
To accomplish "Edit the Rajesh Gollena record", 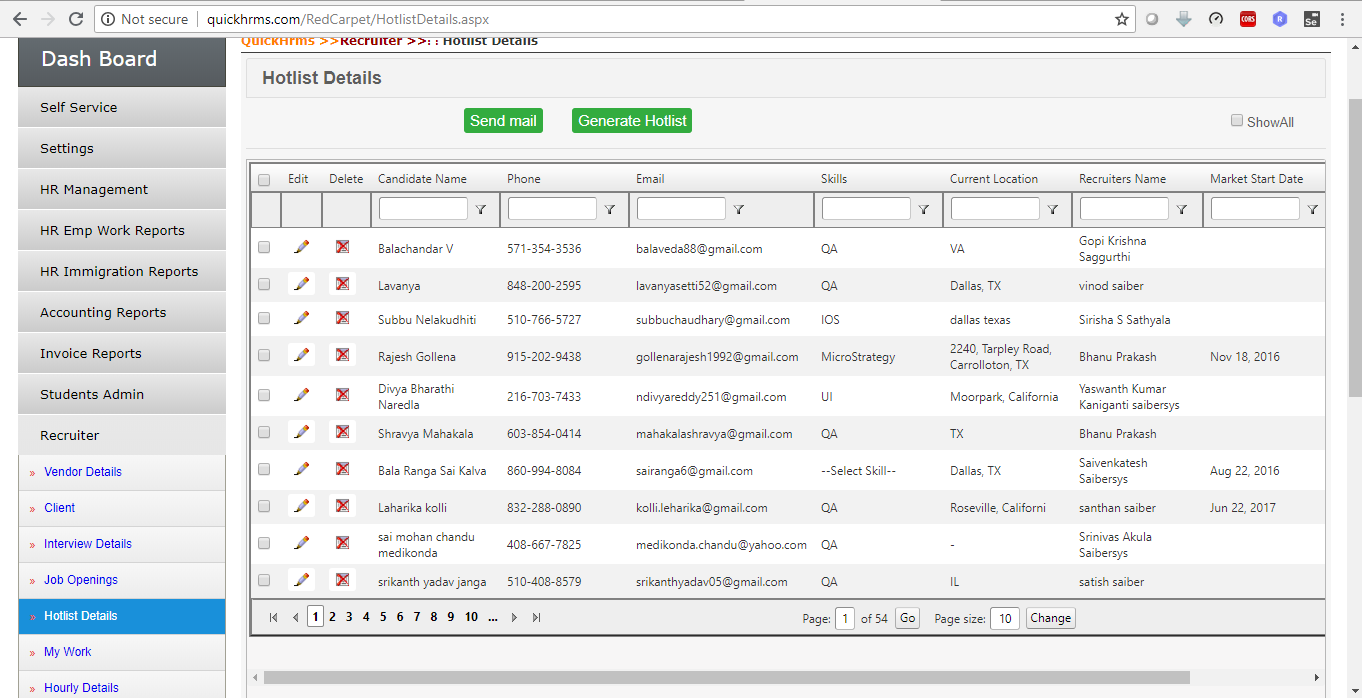I will click(301, 355).
